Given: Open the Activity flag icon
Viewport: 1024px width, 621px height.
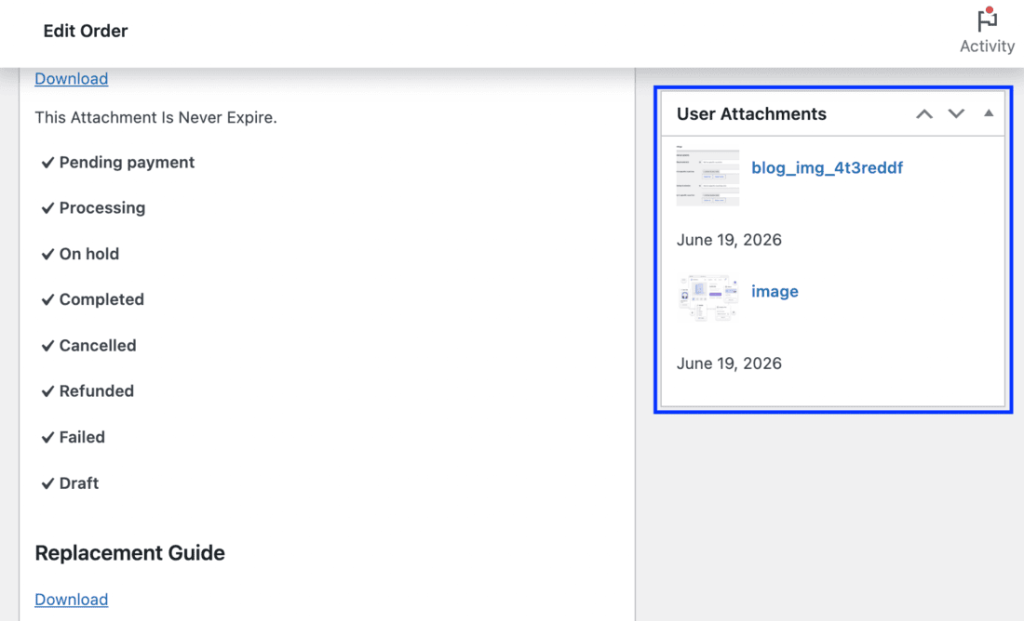Looking at the screenshot, I should pos(987,20).
